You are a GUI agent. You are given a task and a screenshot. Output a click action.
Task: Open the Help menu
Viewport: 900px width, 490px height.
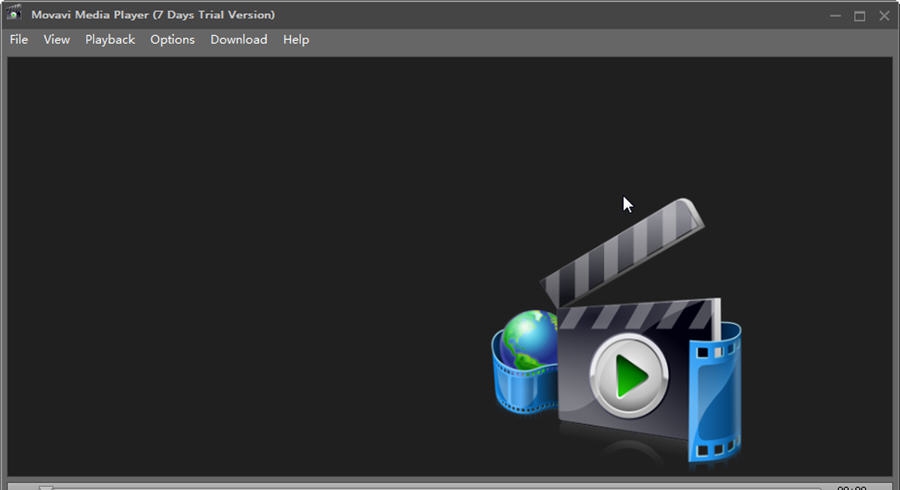pos(296,40)
